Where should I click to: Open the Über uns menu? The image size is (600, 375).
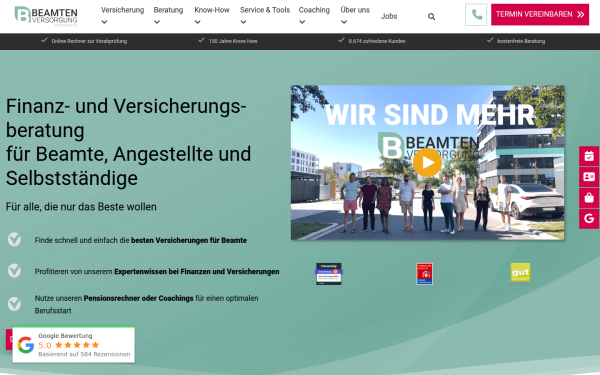tap(355, 10)
